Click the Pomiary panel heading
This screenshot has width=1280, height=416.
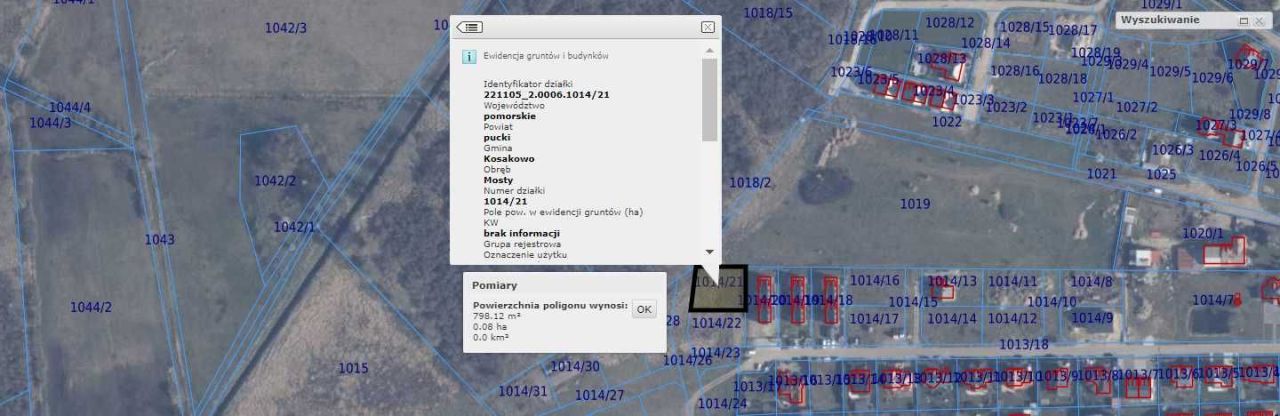[x=494, y=285]
